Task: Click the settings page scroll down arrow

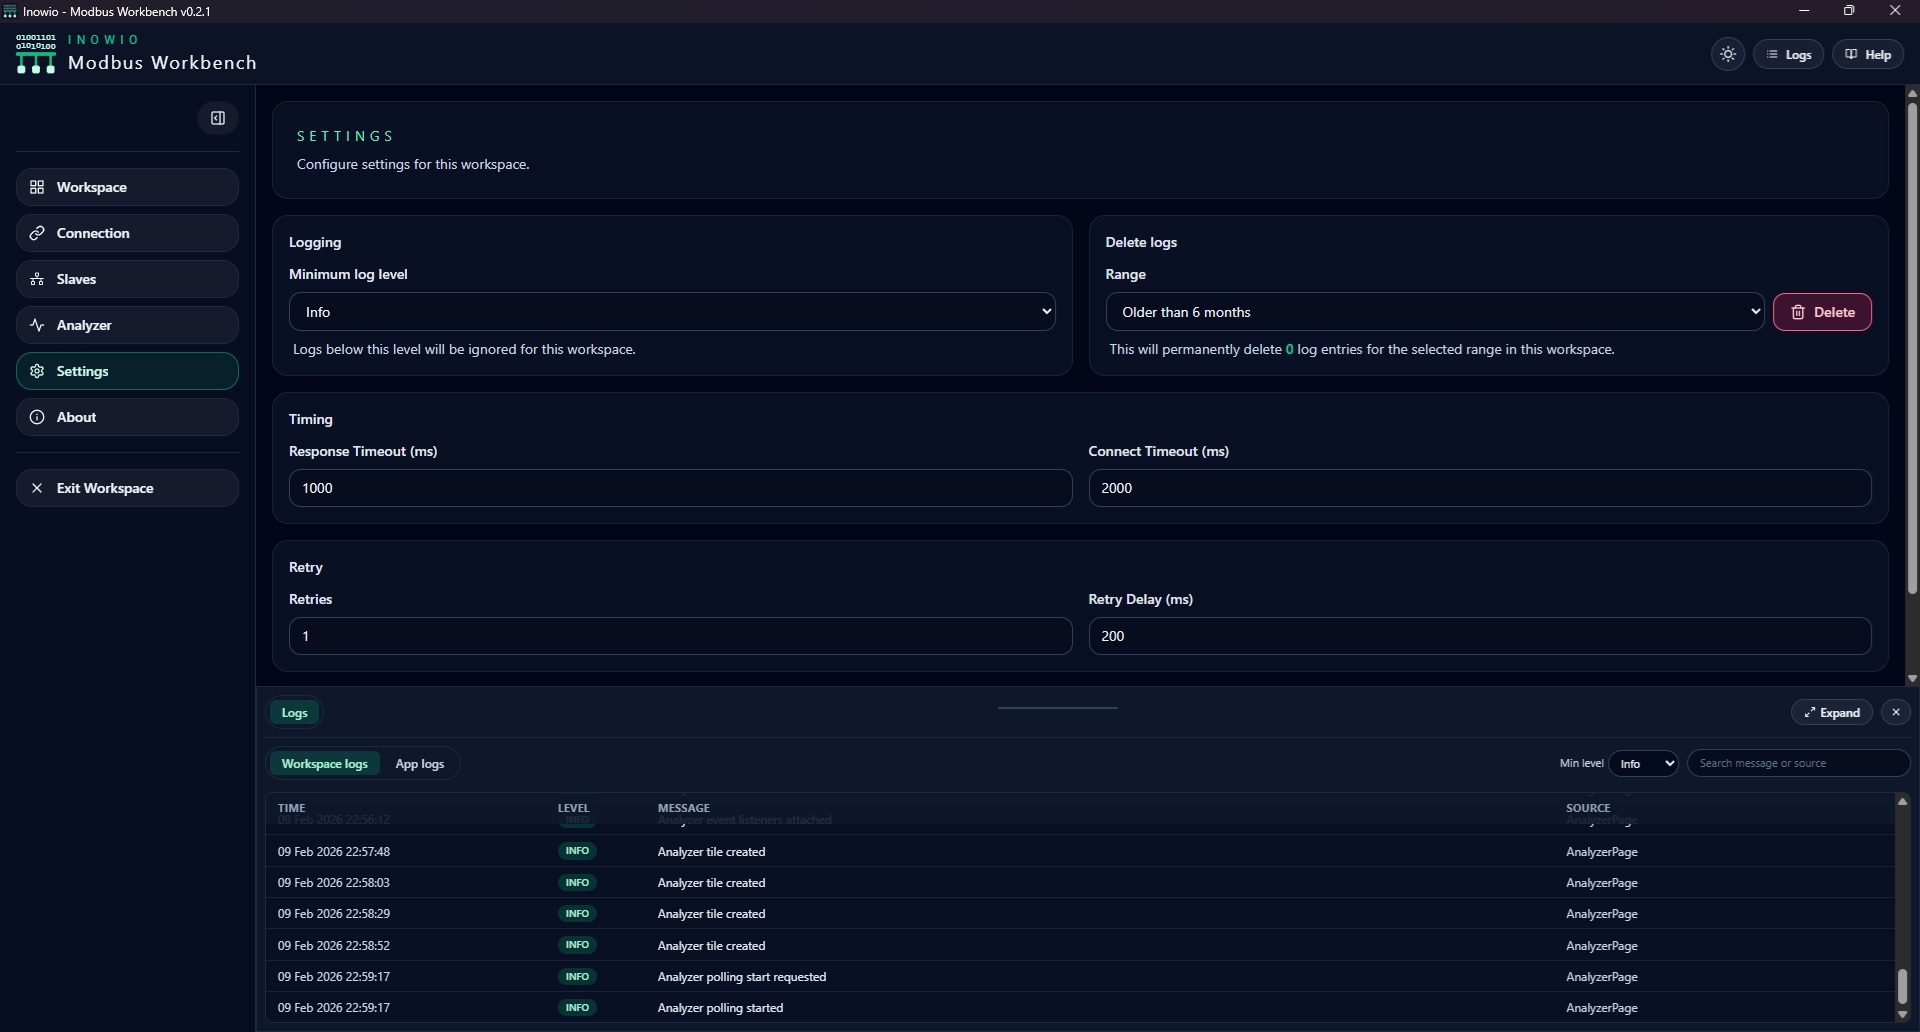Action: click(x=1912, y=678)
